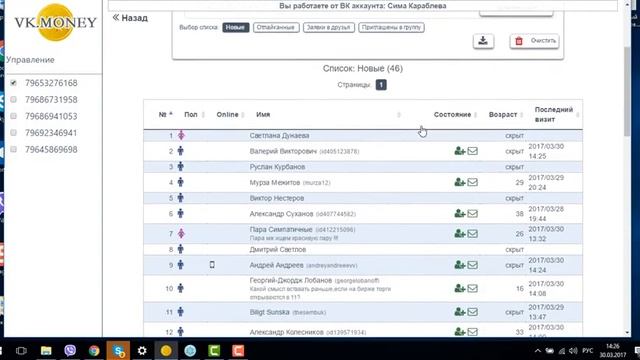Sort table by № column
Viewport: 640px width, 360px height.
pos(165,115)
